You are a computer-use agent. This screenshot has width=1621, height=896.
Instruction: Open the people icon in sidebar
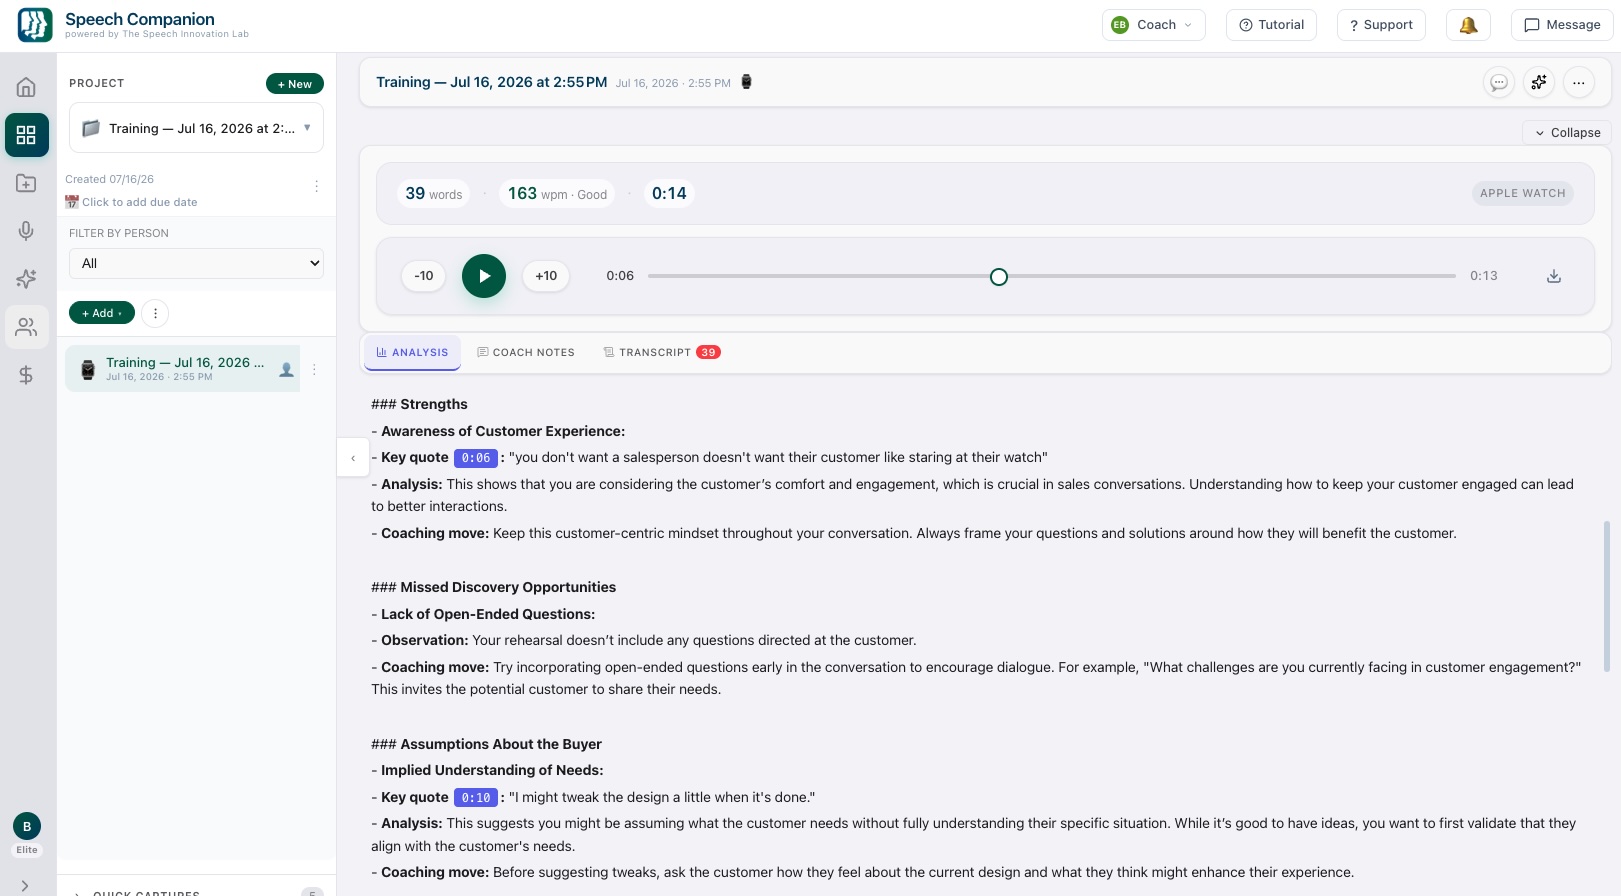(26, 327)
